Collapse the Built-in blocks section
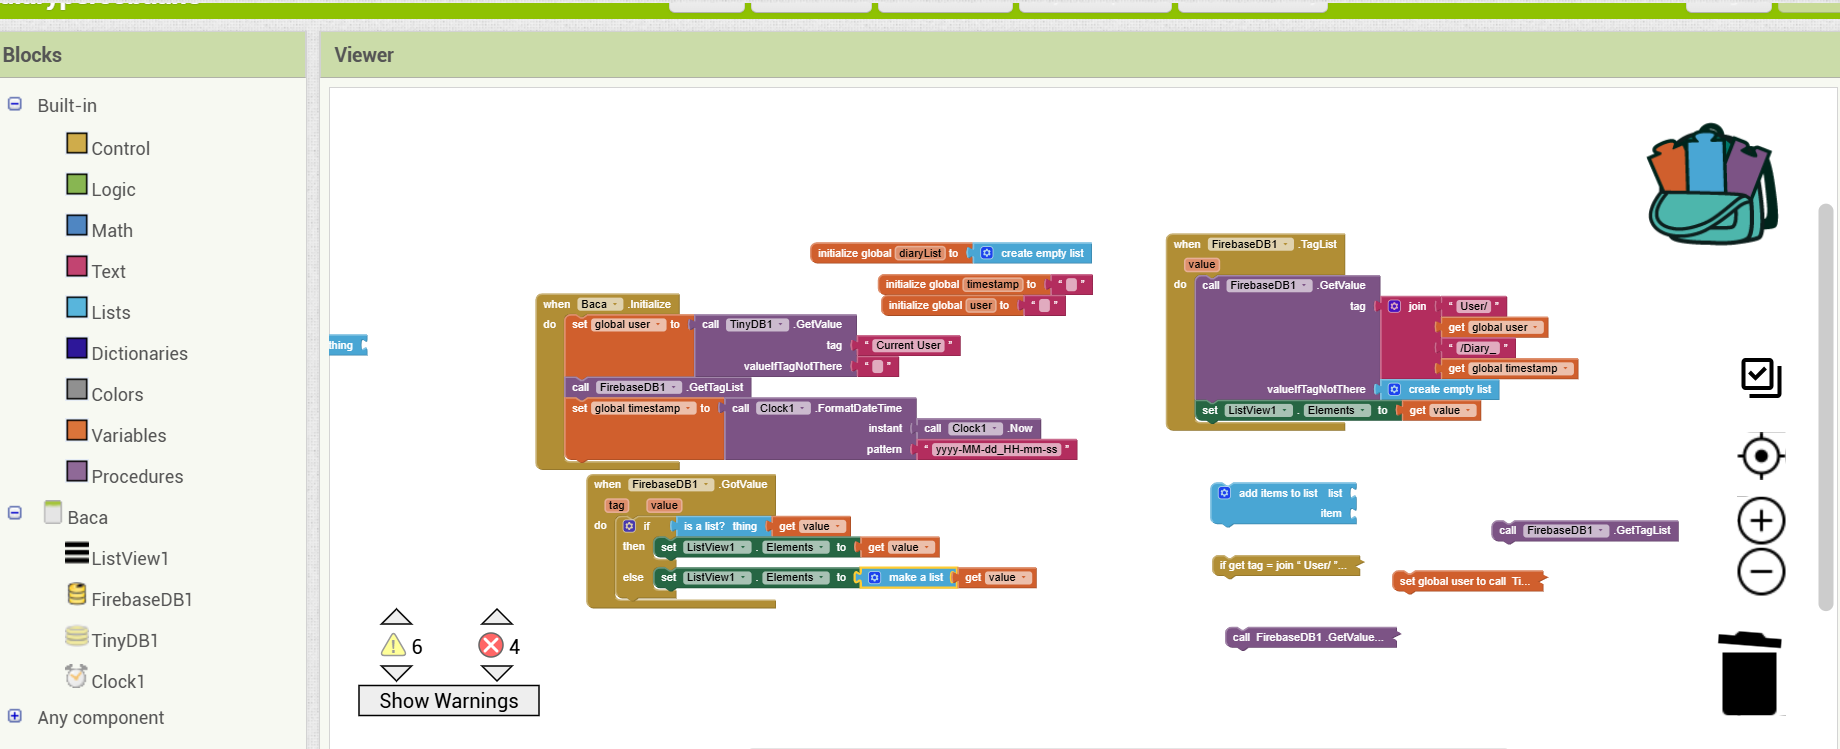Viewport: 1840px width, 749px height. coord(15,104)
